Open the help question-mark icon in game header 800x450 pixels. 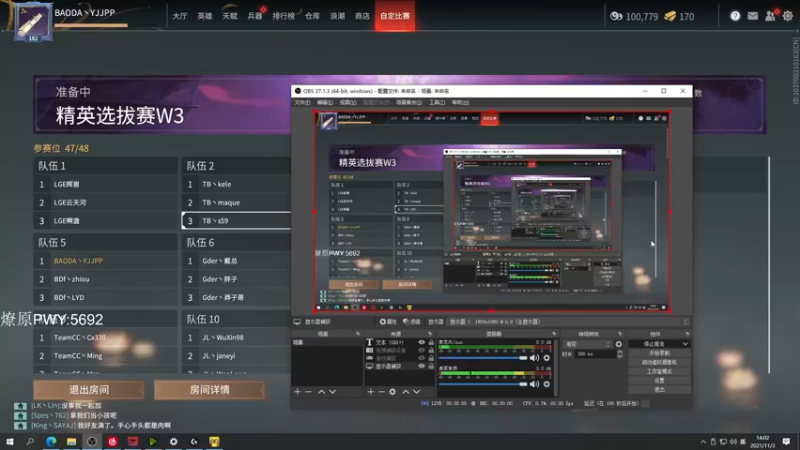(735, 16)
